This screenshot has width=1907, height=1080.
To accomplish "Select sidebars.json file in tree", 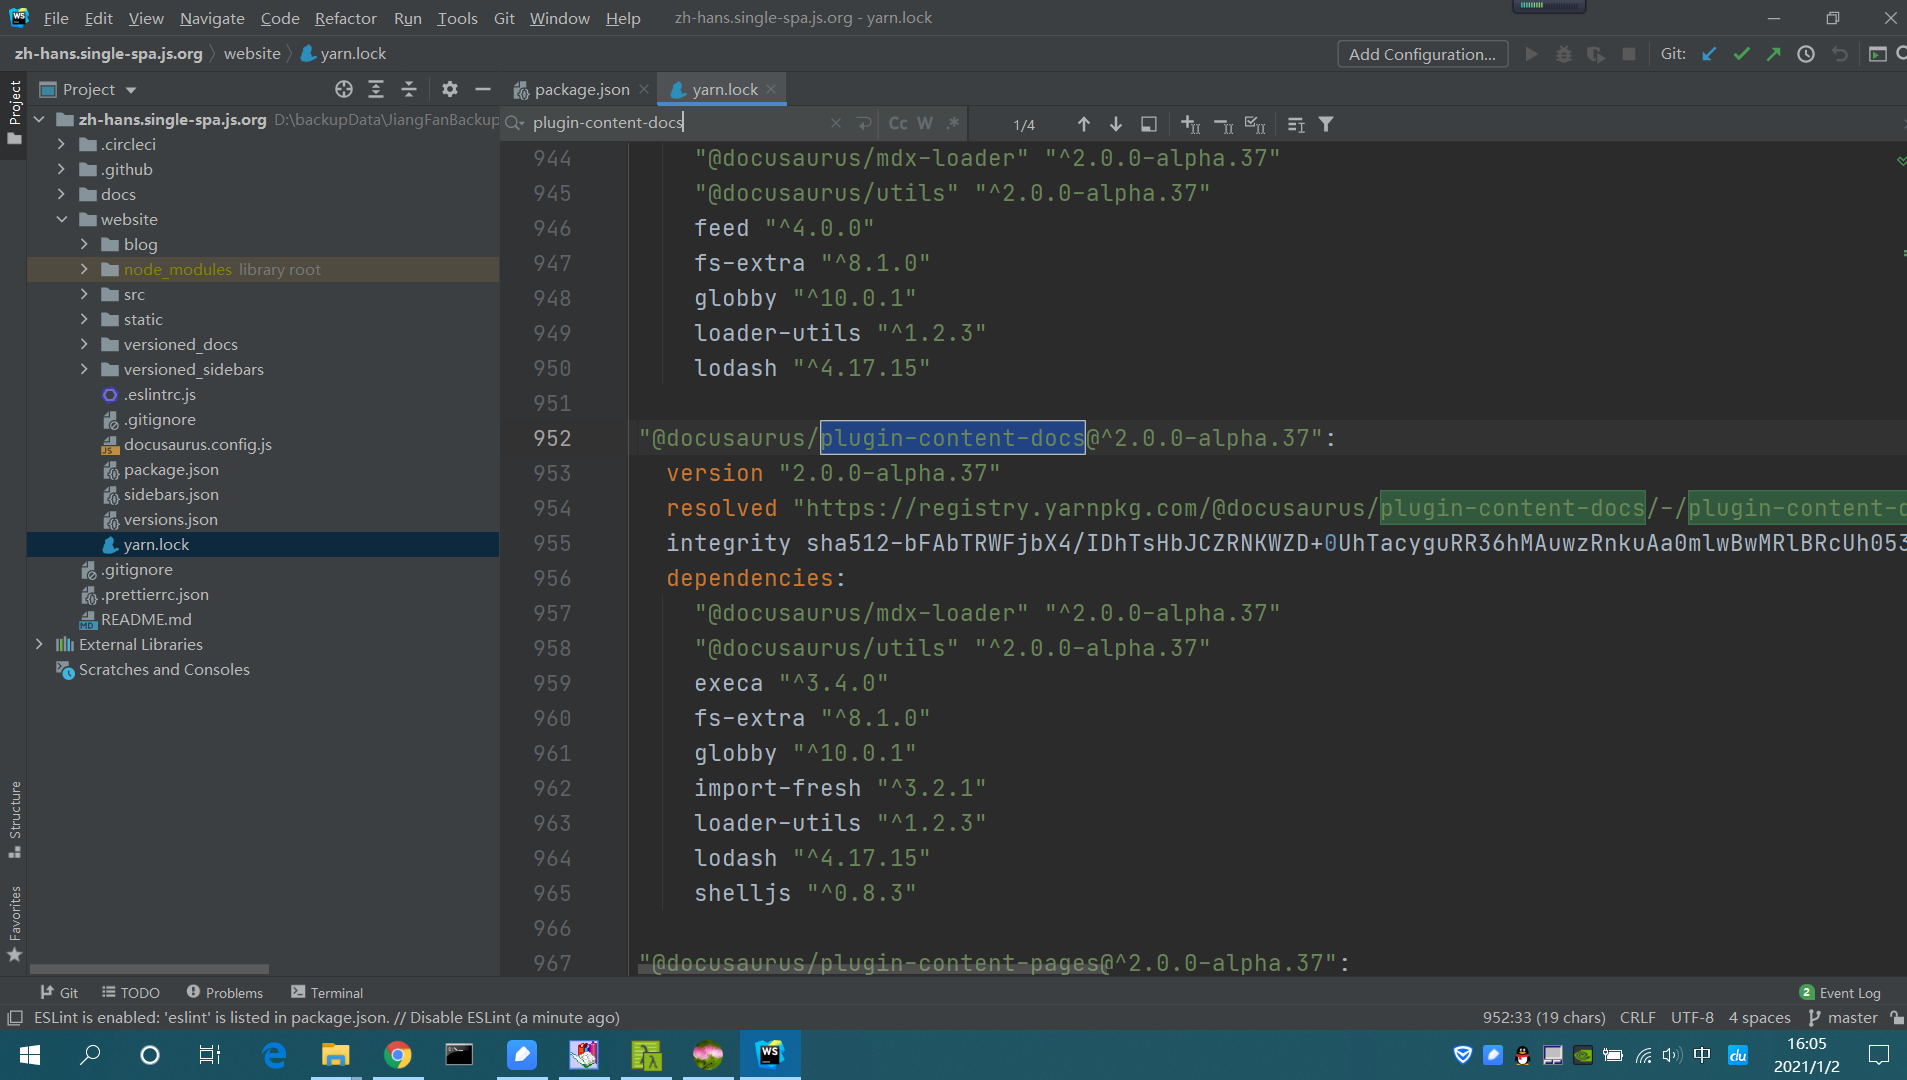I will point(170,494).
